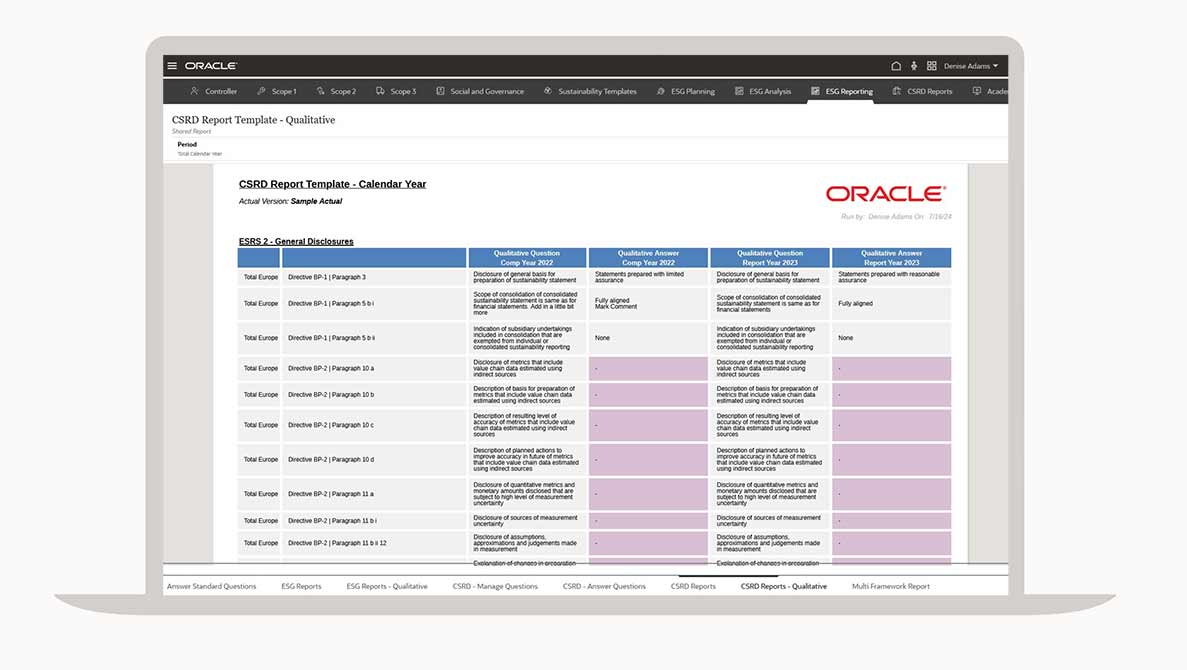Expand the Denise Adams user menu
The image size is (1187, 670).
click(x=970, y=66)
